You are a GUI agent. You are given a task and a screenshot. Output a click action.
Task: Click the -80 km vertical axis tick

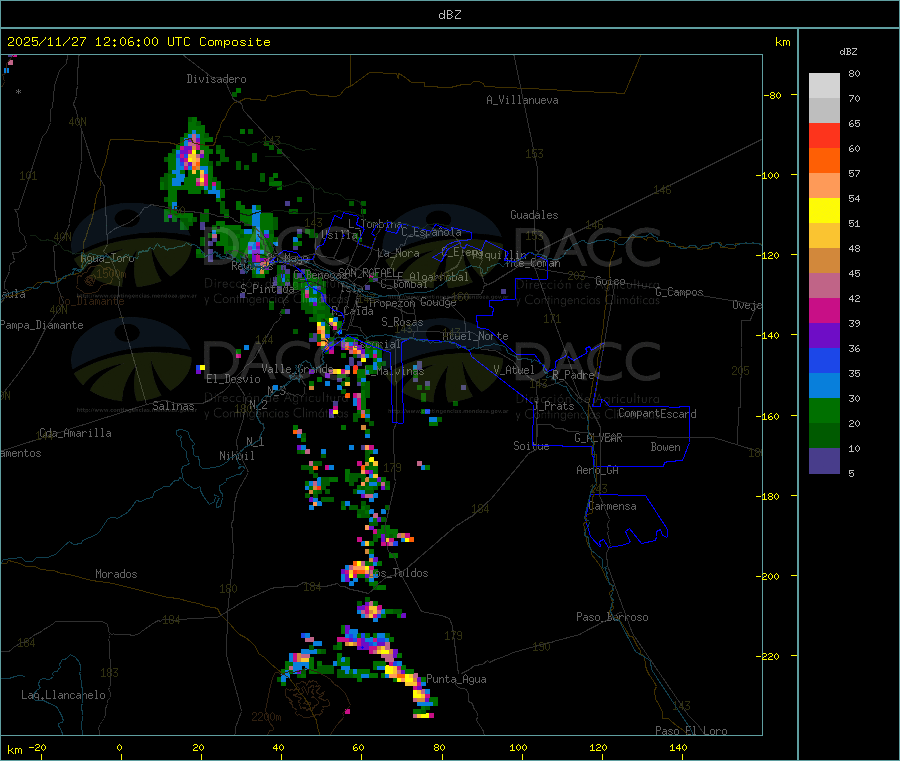point(773,95)
